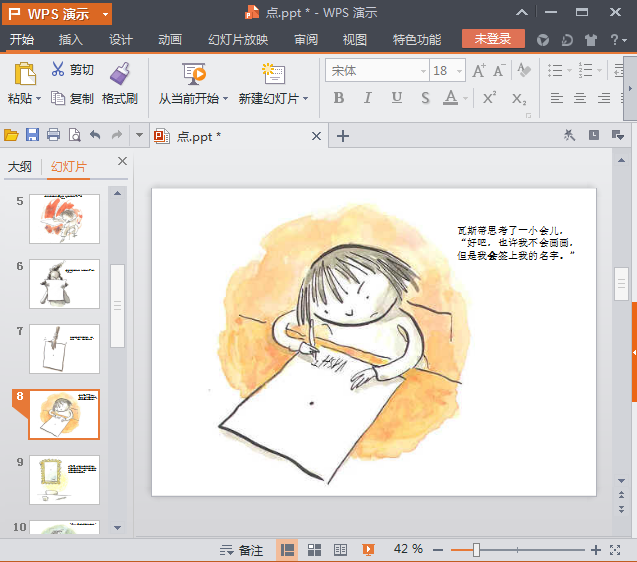Expand quick access toolbar customize arrow
Image resolution: width=637 pixels, height=562 pixels.
click(x=139, y=135)
